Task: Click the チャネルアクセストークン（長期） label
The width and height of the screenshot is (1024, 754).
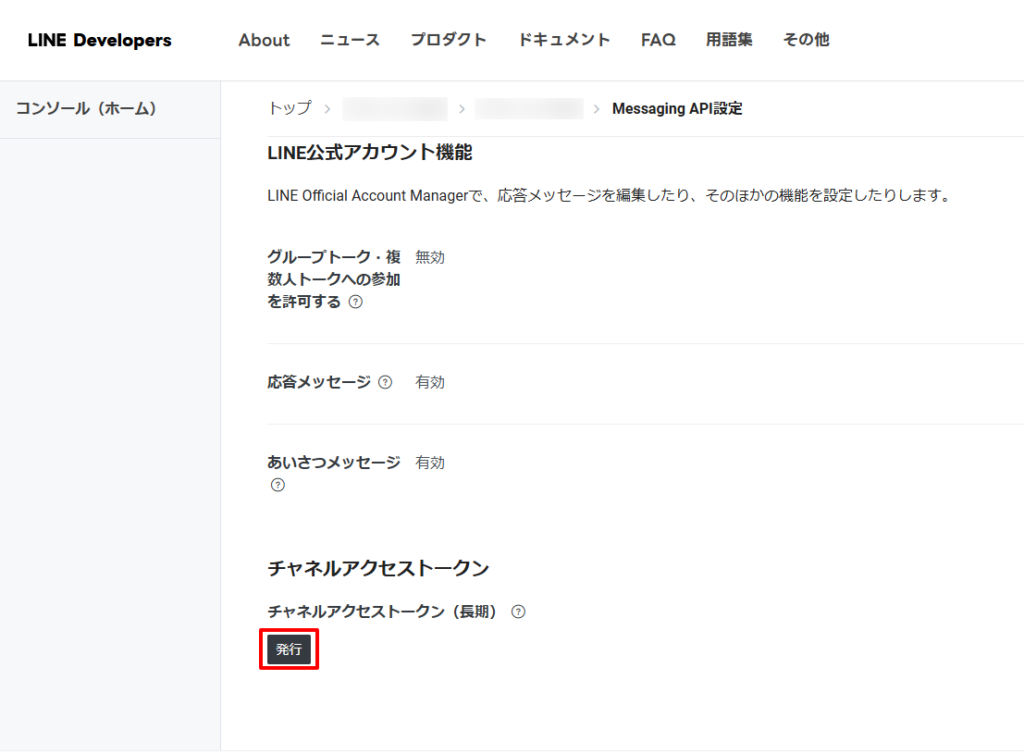Action: tap(382, 612)
